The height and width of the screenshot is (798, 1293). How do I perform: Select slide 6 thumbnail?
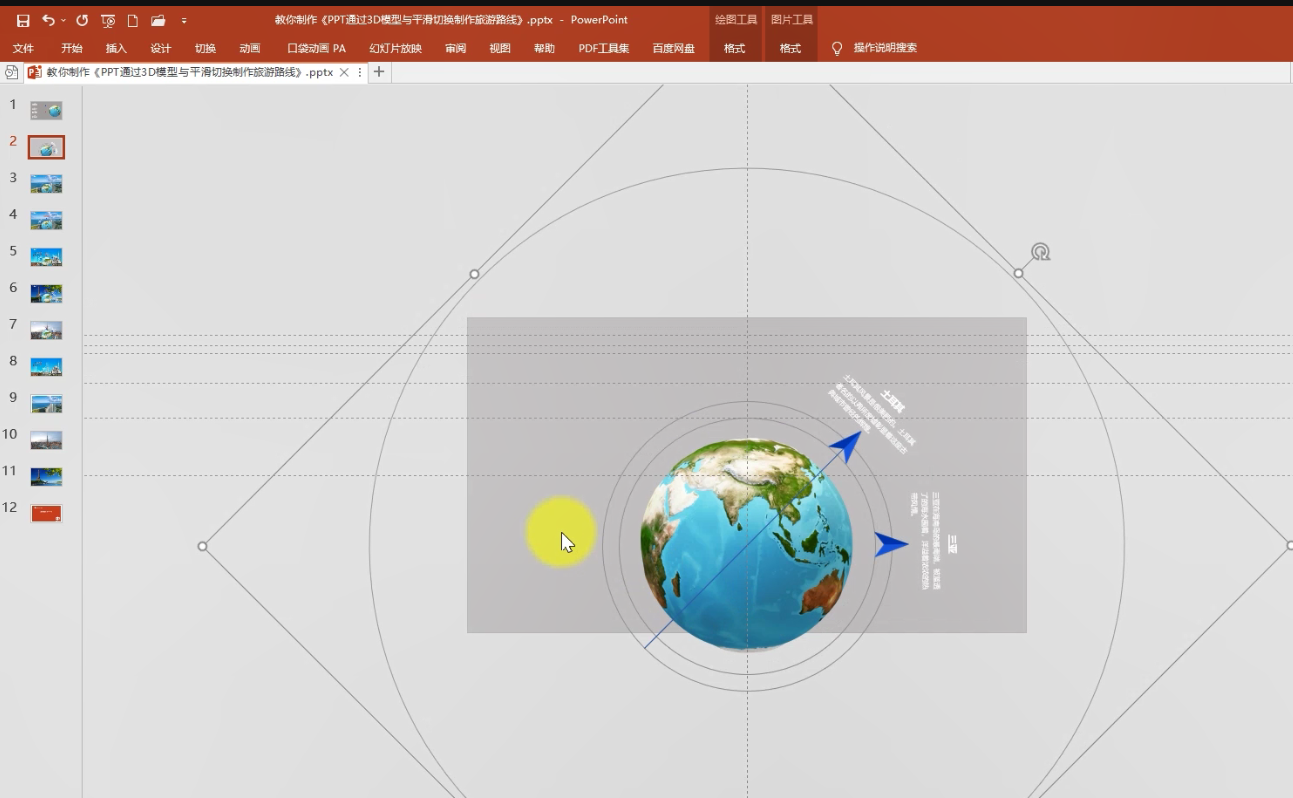46,293
